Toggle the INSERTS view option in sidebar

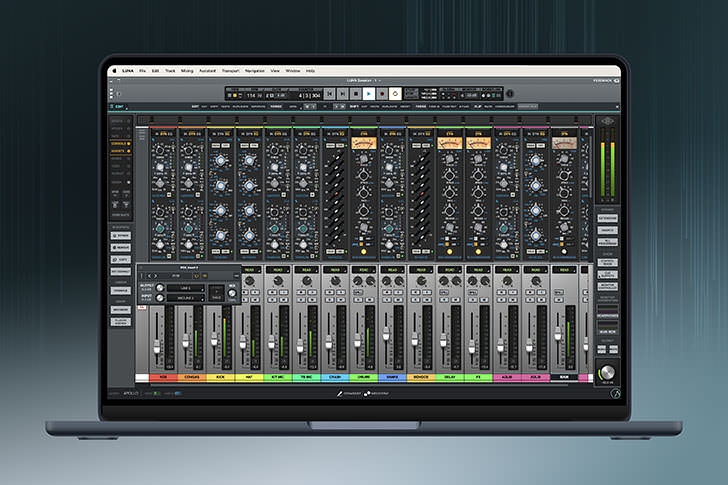[x=120, y=151]
